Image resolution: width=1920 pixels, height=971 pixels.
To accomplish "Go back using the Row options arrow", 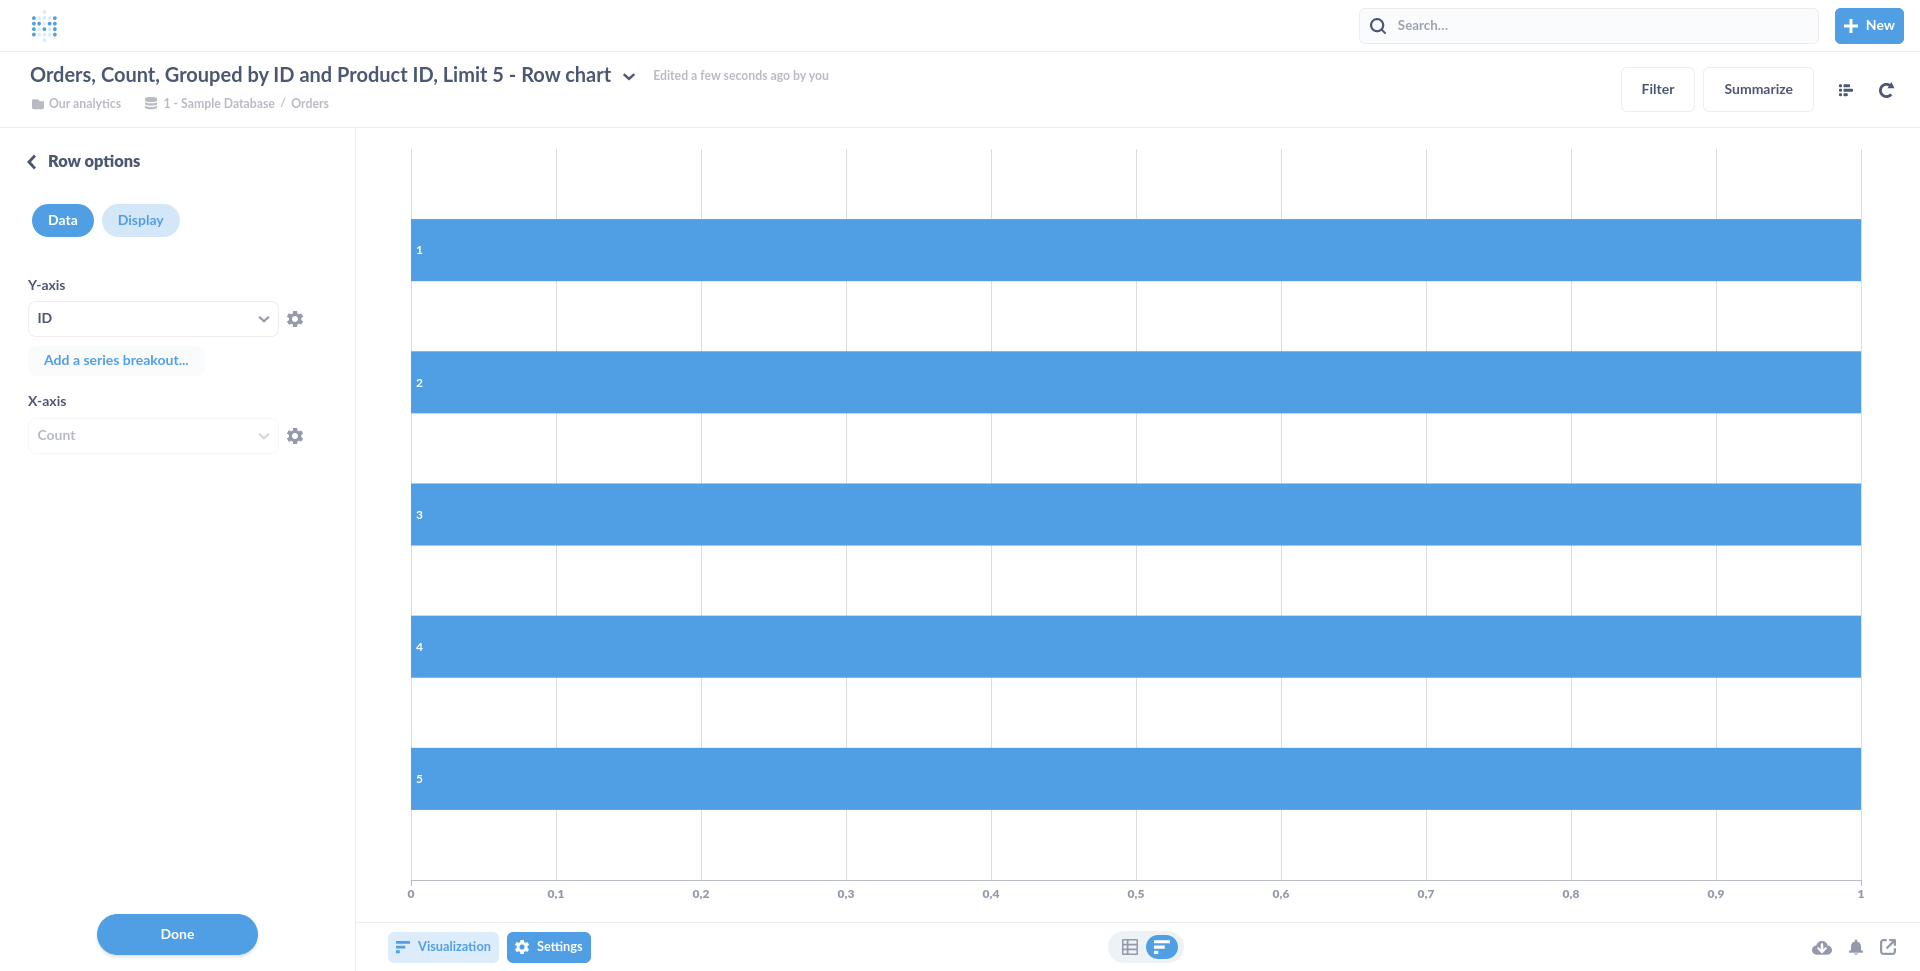I will point(32,161).
